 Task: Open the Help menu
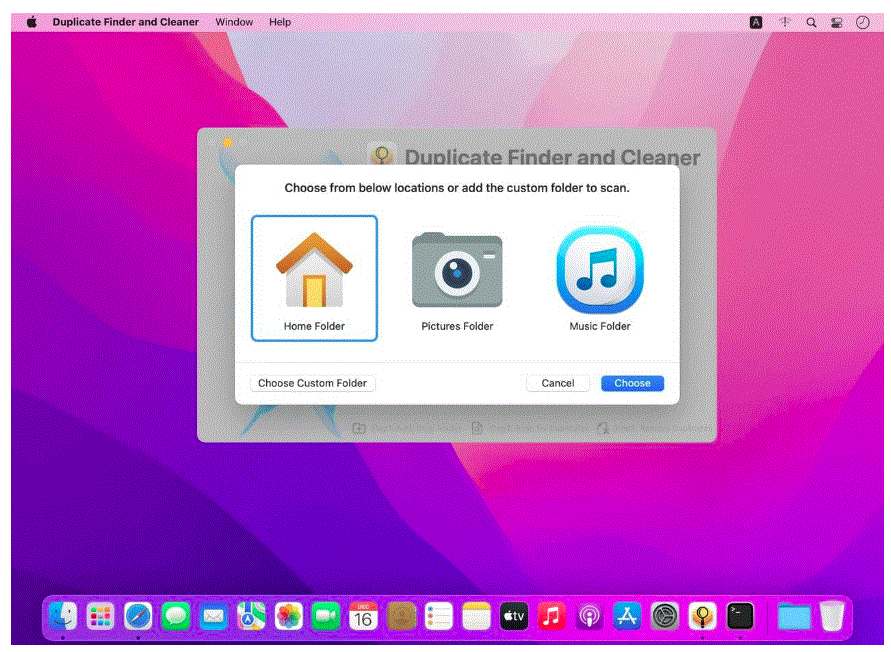280,22
